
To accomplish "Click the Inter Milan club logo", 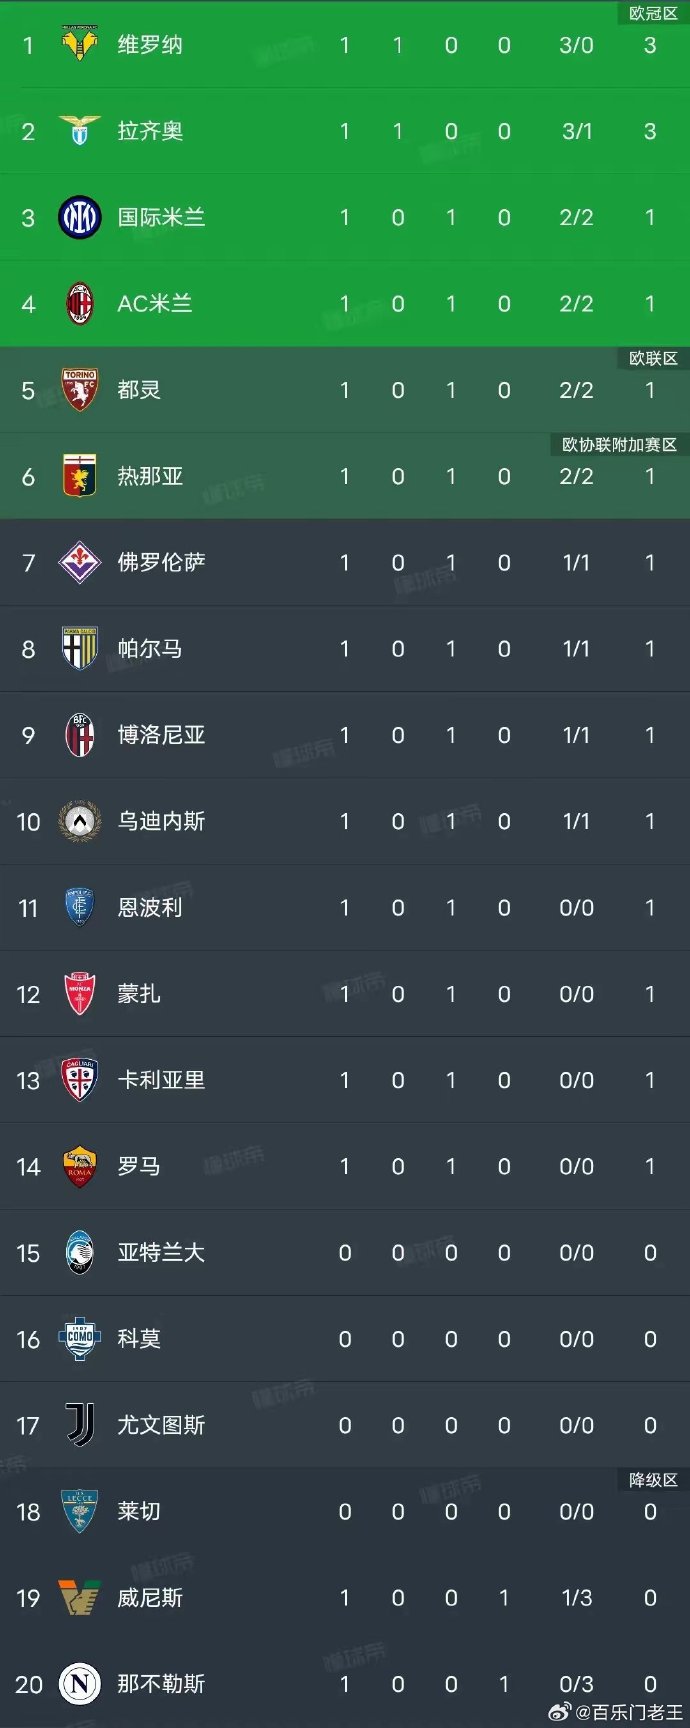I will coord(79,217).
